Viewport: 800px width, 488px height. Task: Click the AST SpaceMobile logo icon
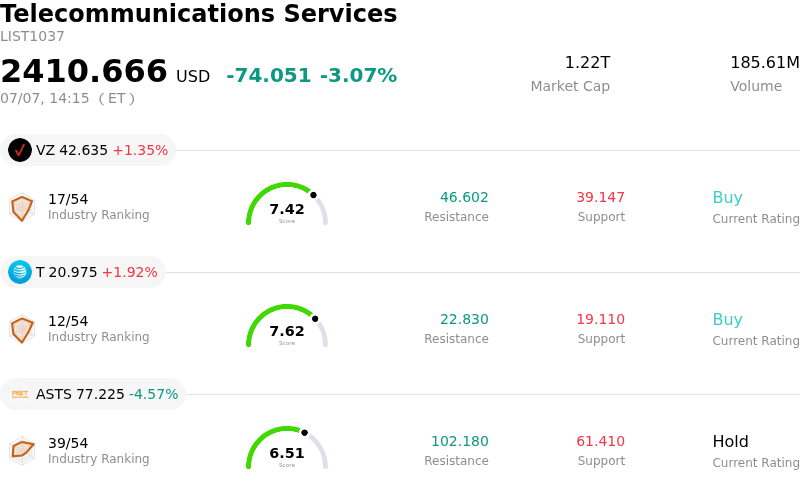point(20,394)
